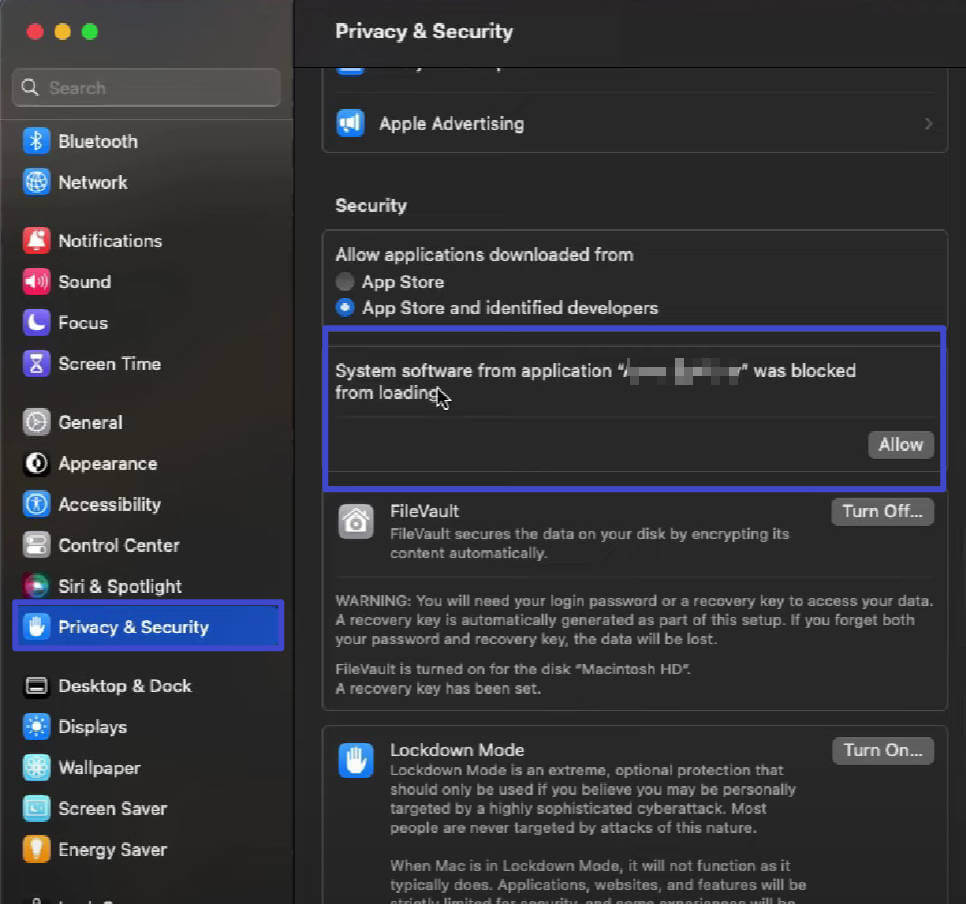Click the Network globe icon

tap(36, 182)
